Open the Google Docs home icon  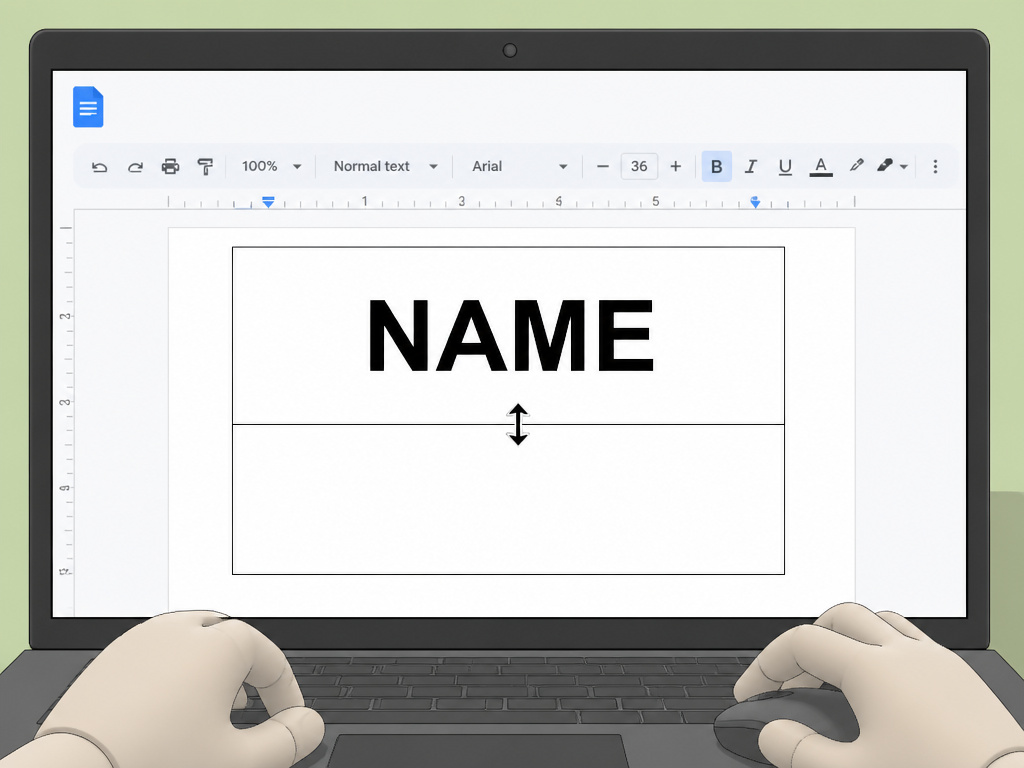(88, 106)
